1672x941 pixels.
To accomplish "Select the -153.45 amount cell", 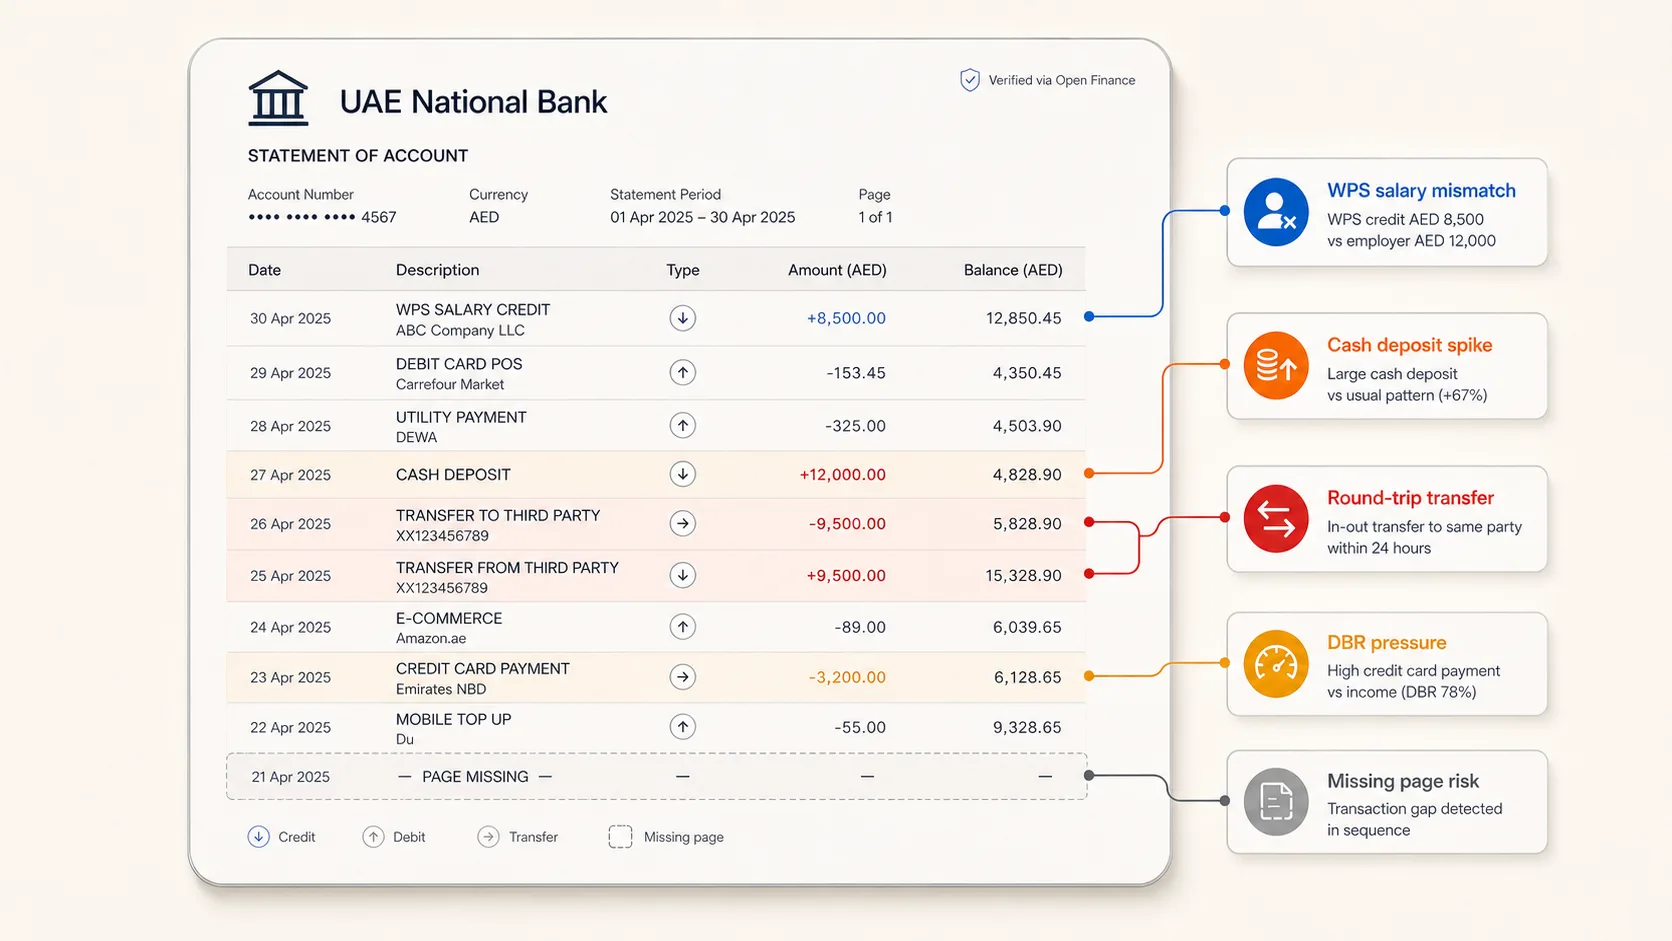I will click(856, 373).
